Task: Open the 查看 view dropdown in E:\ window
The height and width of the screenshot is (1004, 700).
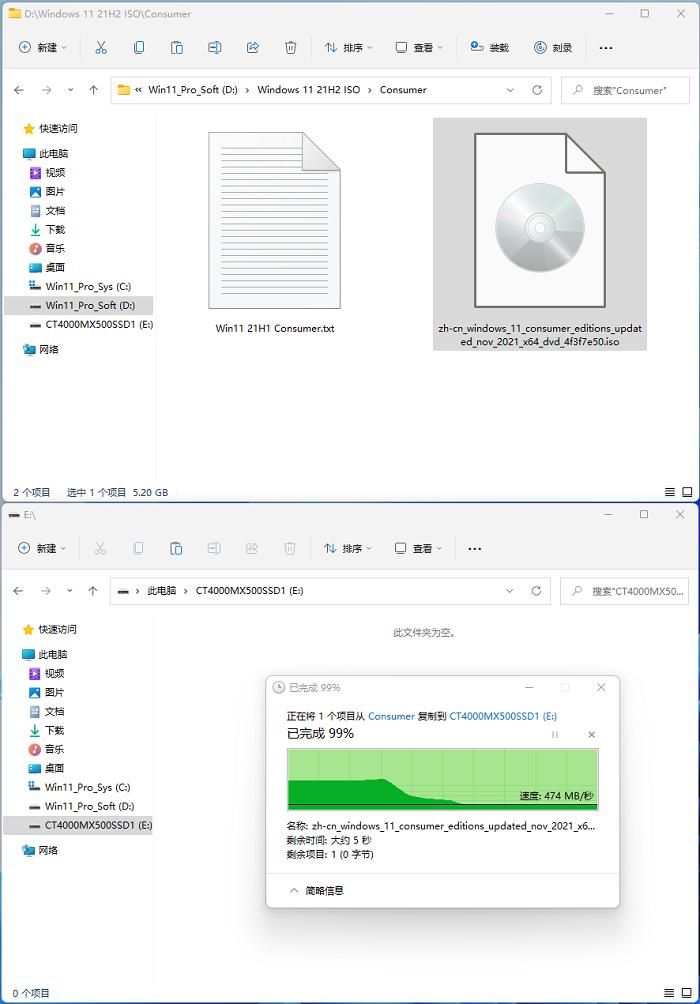Action: [x=418, y=549]
